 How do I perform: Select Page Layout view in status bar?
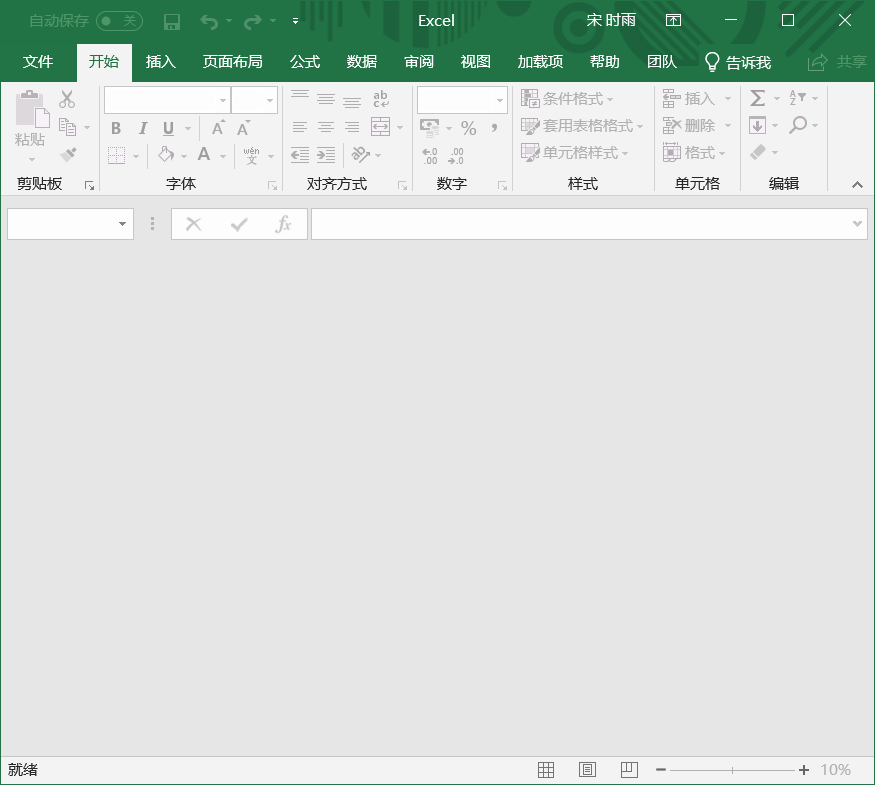(x=587, y=770)
